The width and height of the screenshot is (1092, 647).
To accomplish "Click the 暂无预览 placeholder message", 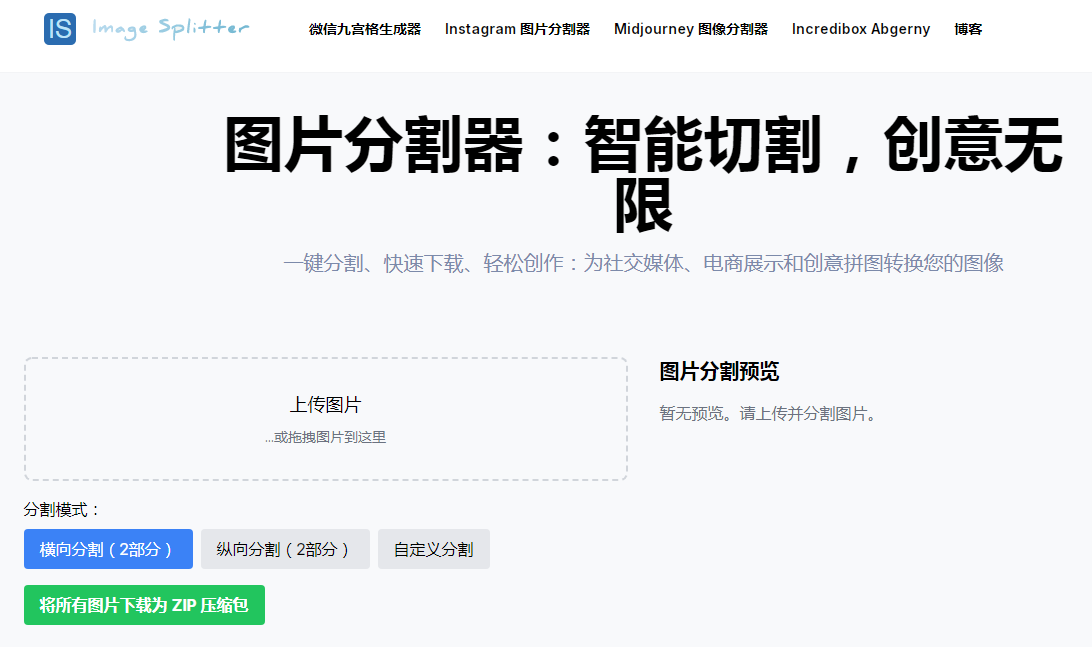I will (768, 413).
